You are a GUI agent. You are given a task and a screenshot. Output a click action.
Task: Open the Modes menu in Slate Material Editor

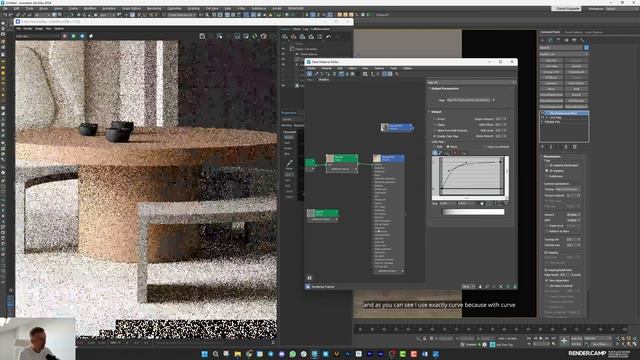tap(311, 68)
